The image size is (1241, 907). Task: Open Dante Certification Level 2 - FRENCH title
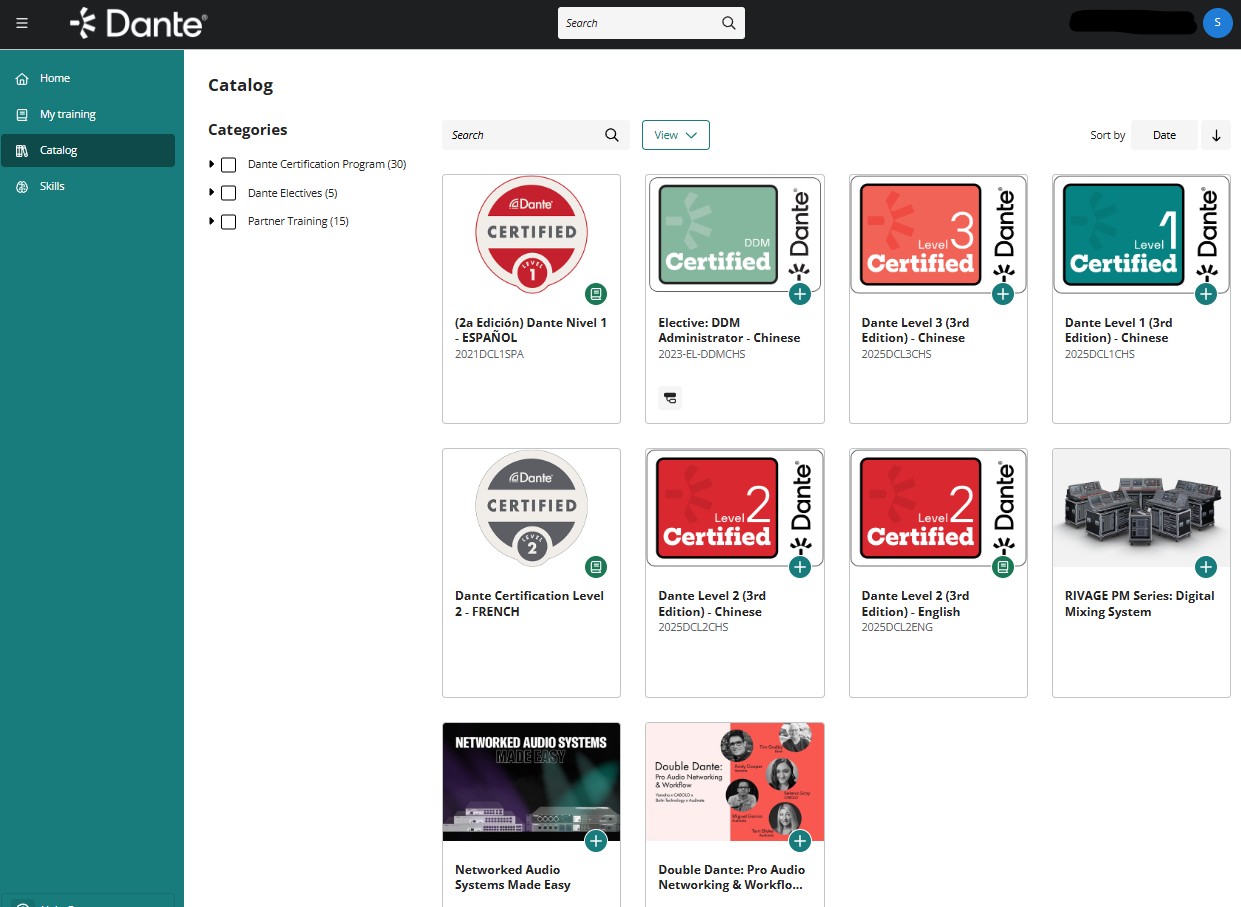pos(529,603)
